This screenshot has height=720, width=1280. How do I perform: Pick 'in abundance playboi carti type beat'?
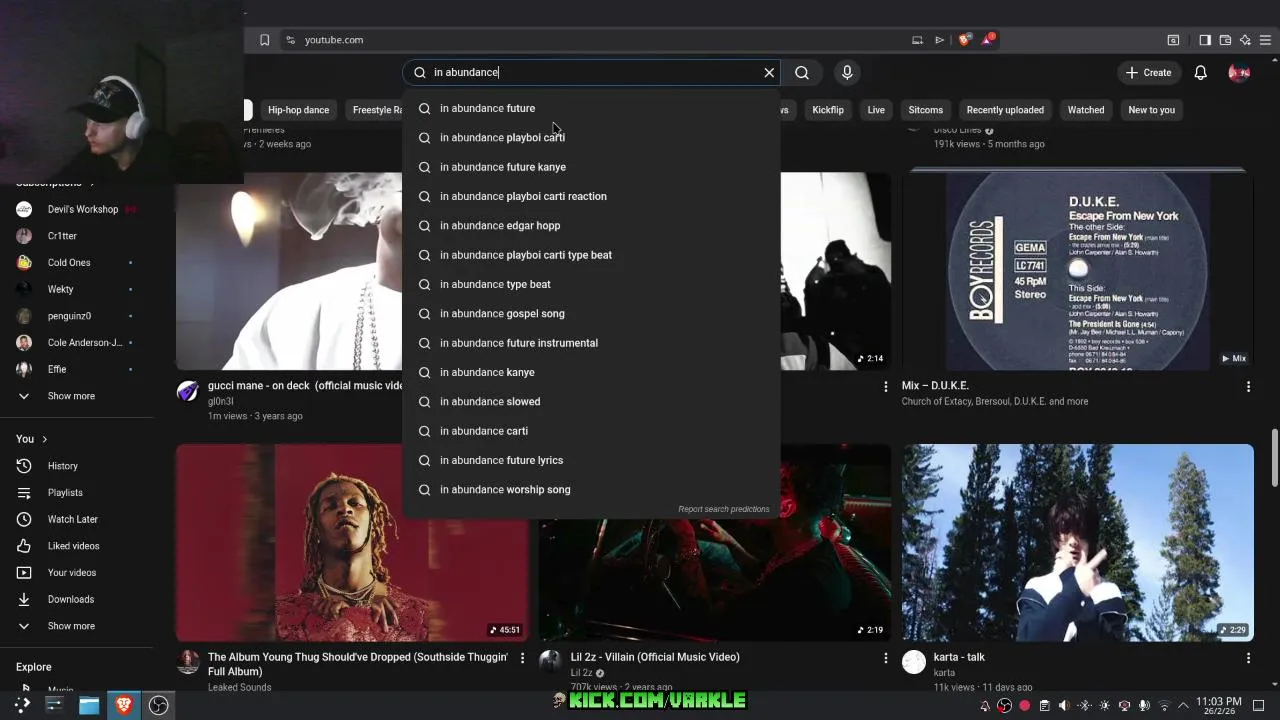pyautogui.click(x=591, y=255)
